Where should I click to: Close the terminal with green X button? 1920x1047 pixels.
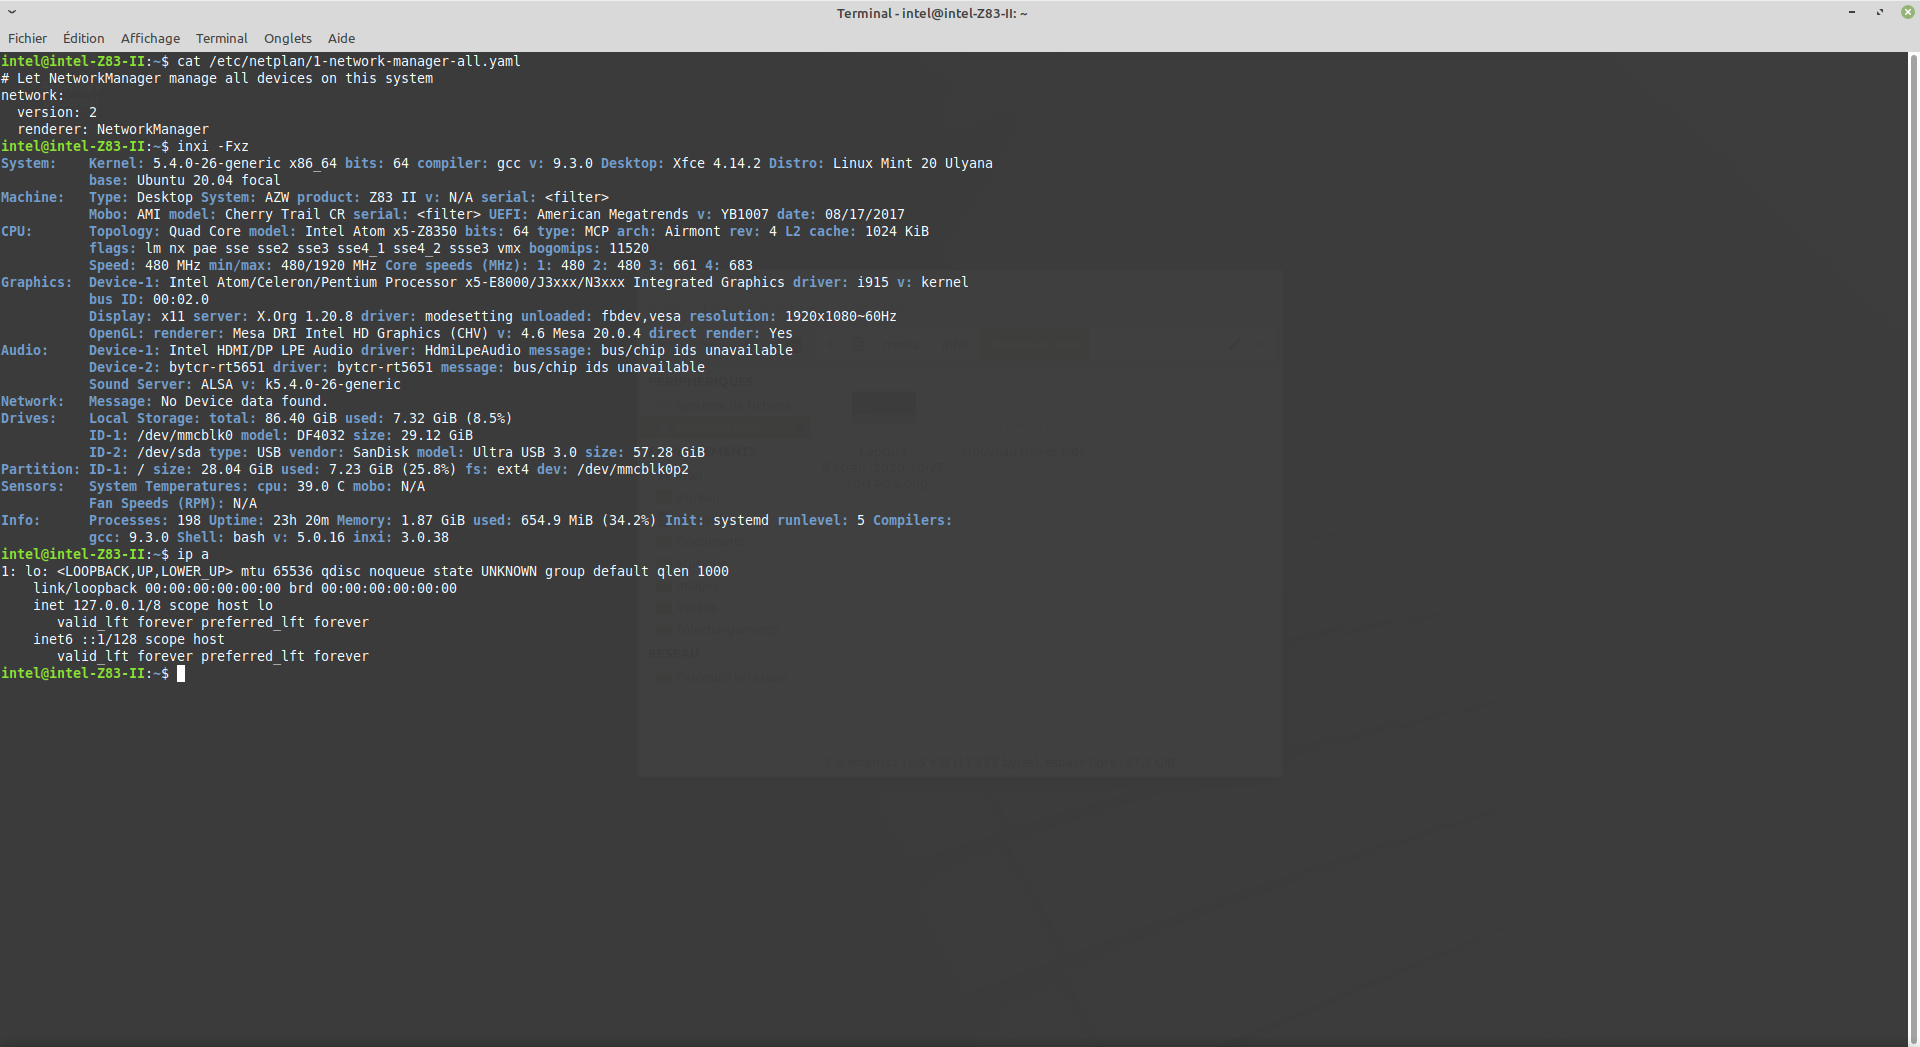(1907, 12)
